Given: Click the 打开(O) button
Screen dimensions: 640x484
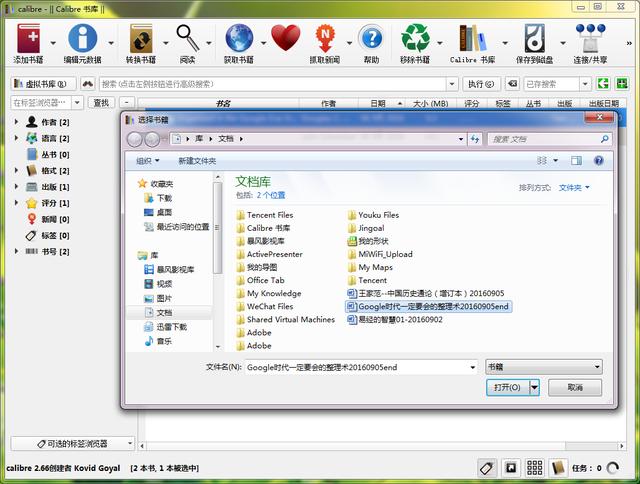Looking at the screenshot, I should (x=507, y=388).
